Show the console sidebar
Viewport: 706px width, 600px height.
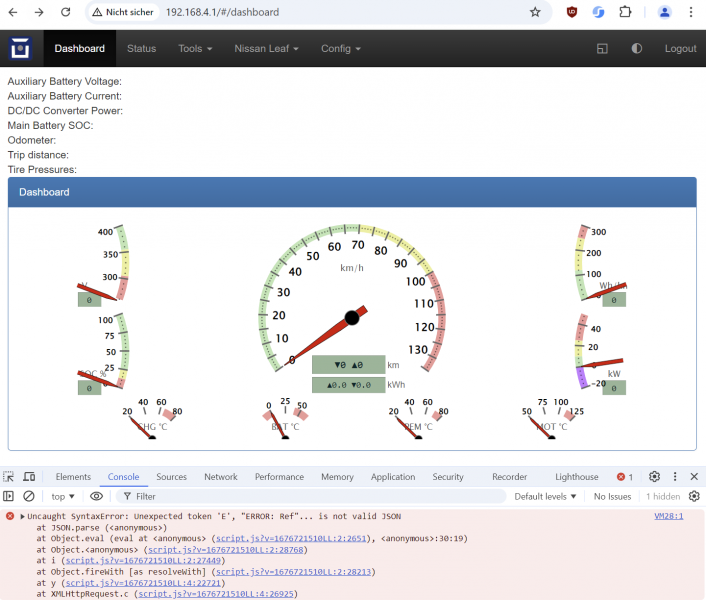pyautogui.click(x=9, y=496)
